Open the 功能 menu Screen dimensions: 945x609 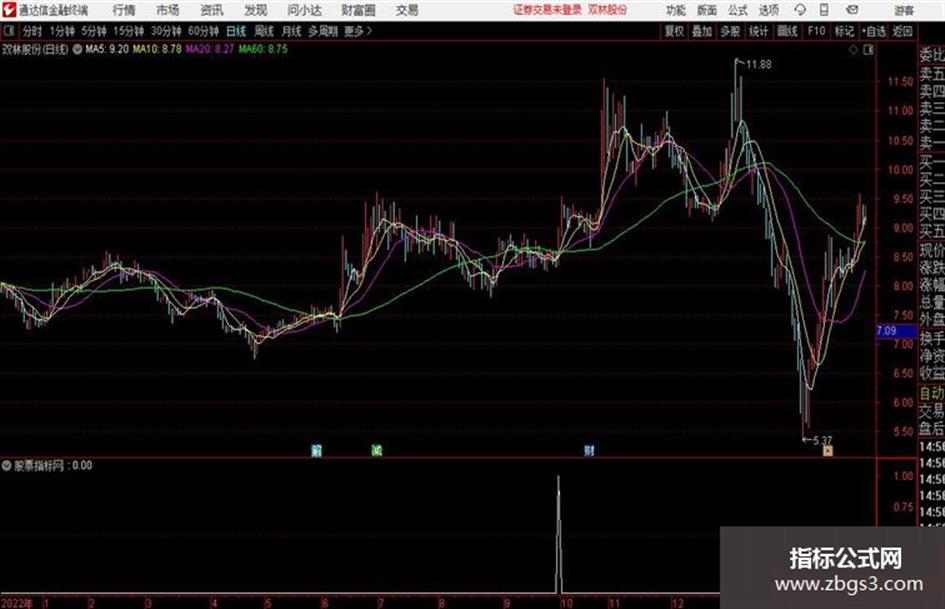coord(676,10)
